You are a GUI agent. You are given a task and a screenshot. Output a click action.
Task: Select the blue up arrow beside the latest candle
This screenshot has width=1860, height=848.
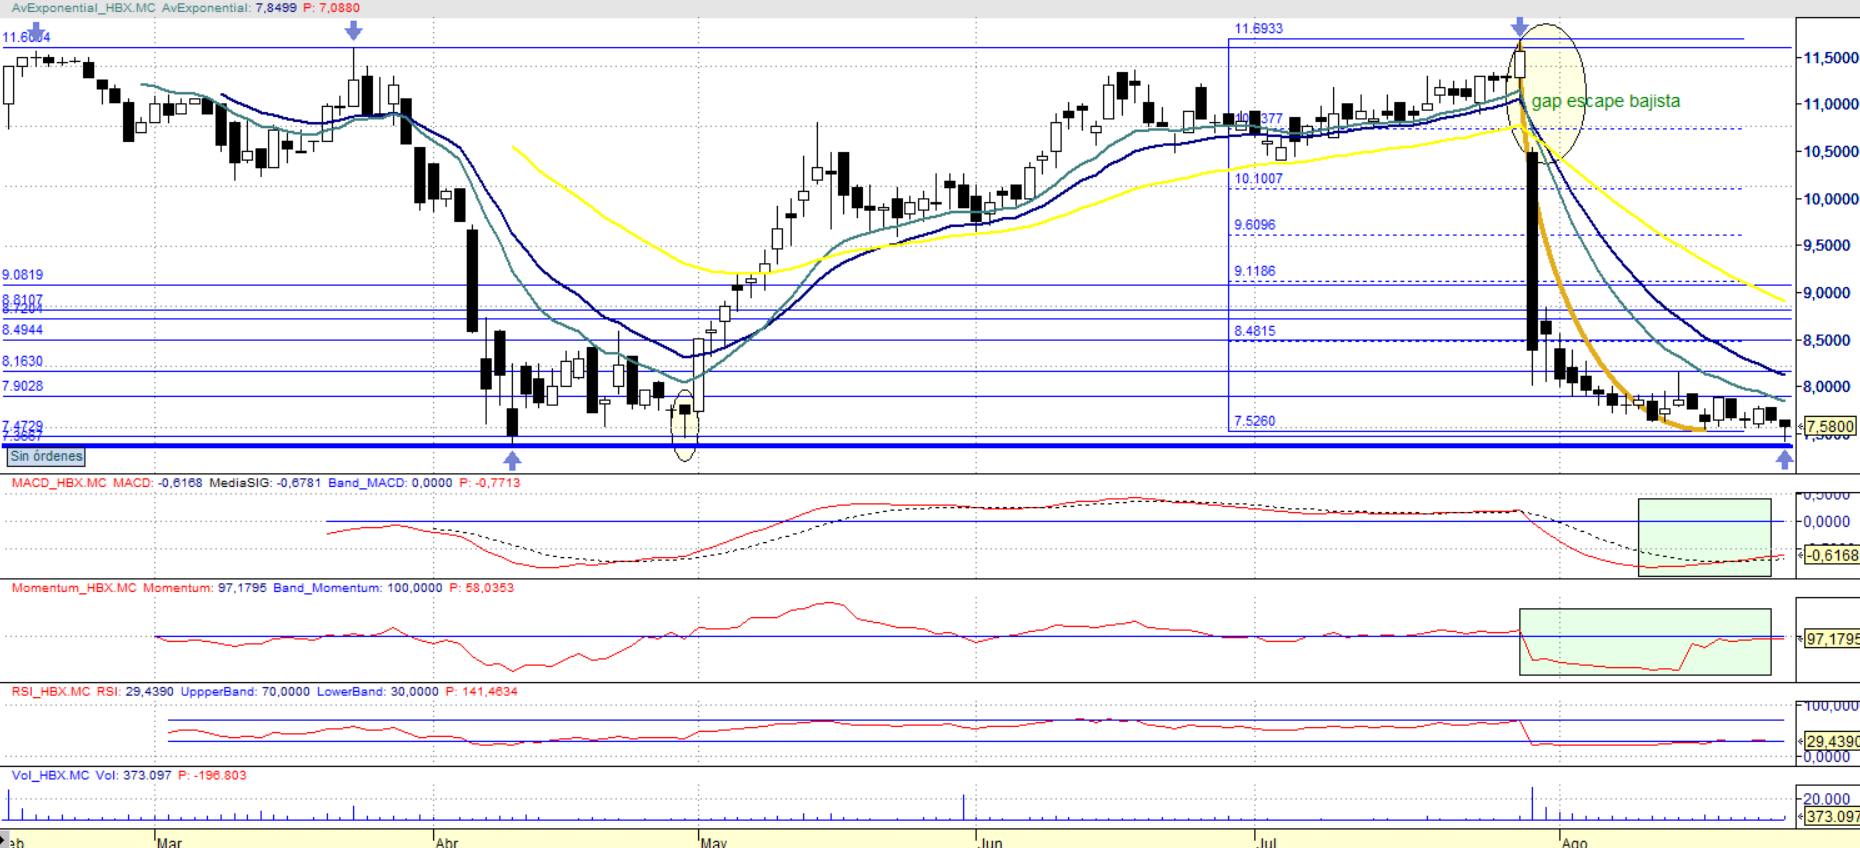click(x=1784, y=459)
